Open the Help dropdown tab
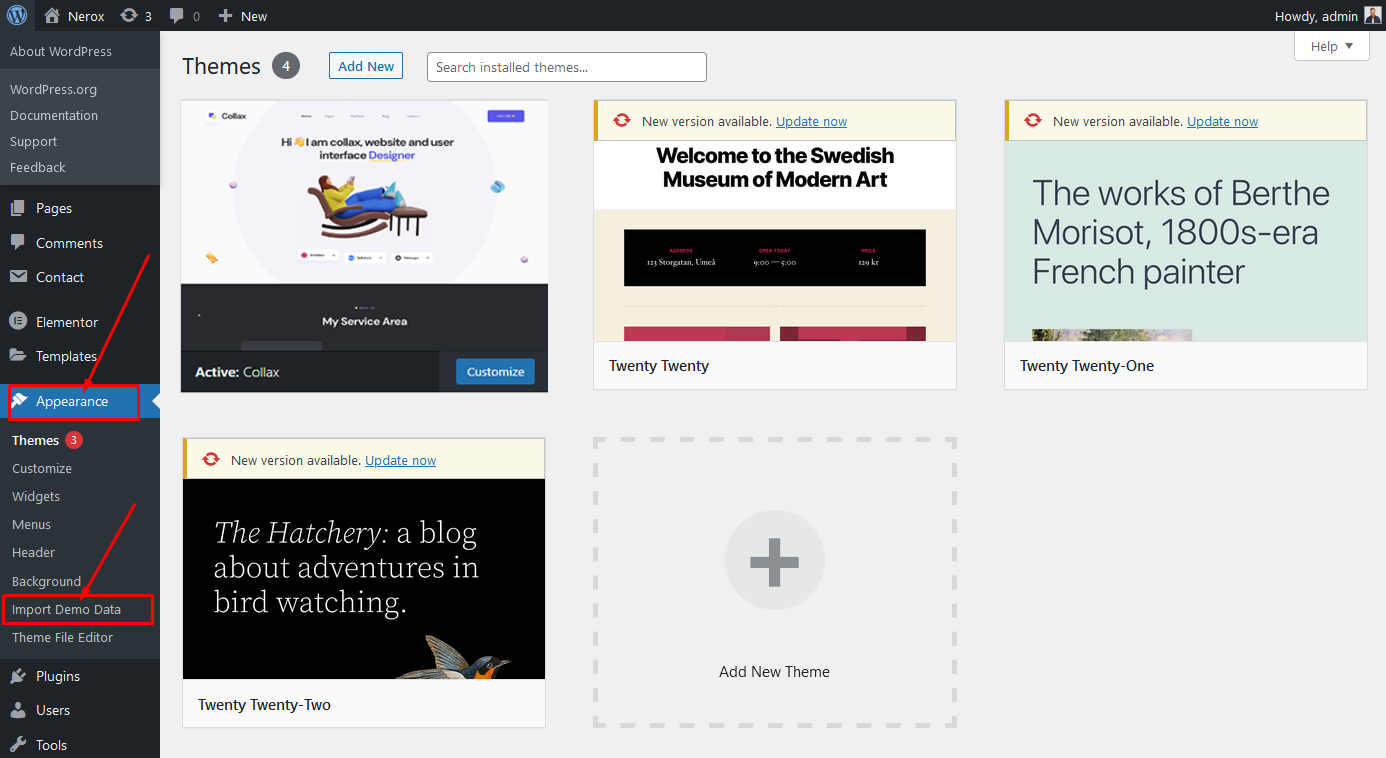The image size is (1386, 758). [1332, 46]
